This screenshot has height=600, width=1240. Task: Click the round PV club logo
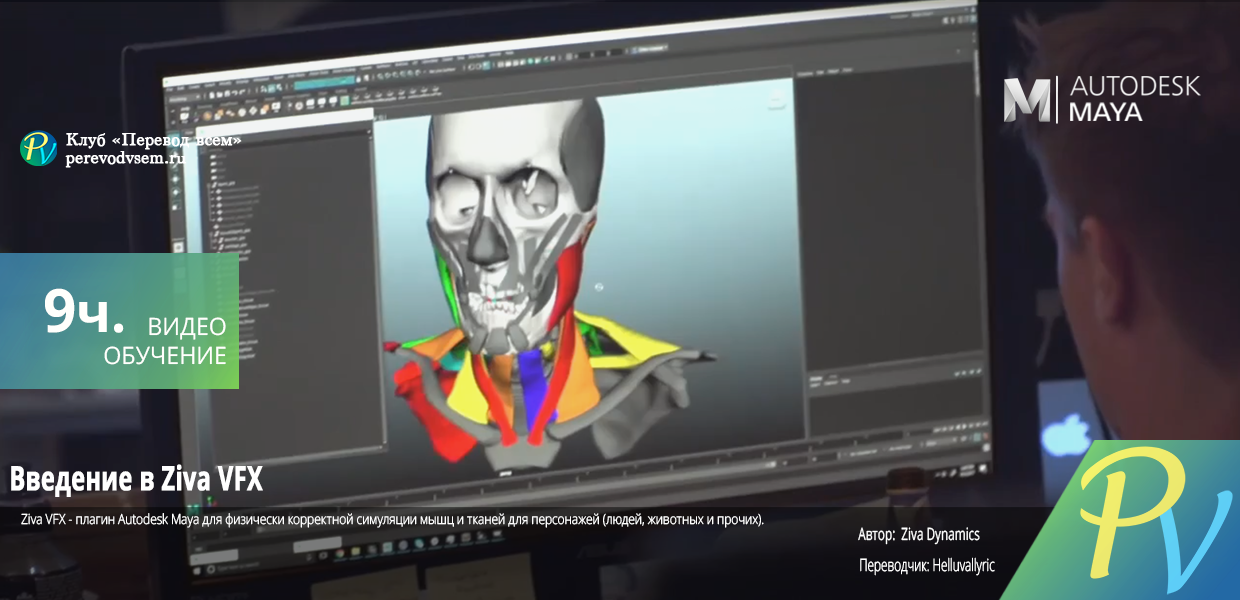(39, 148)
